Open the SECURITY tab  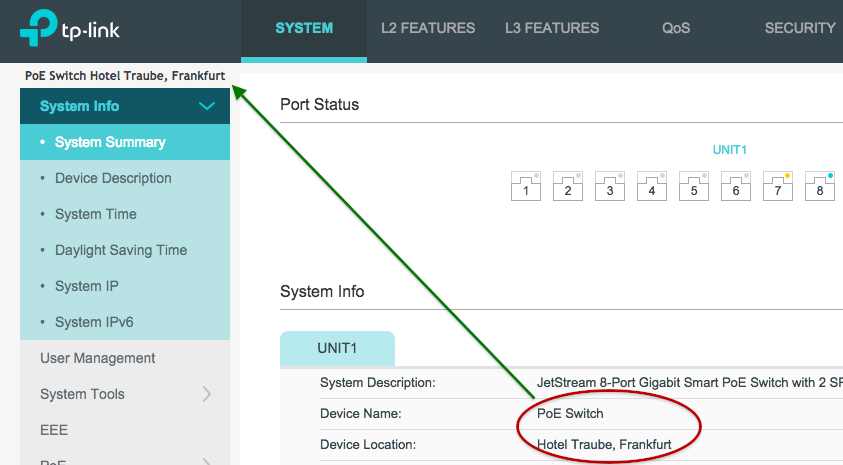tap(800, 28)
